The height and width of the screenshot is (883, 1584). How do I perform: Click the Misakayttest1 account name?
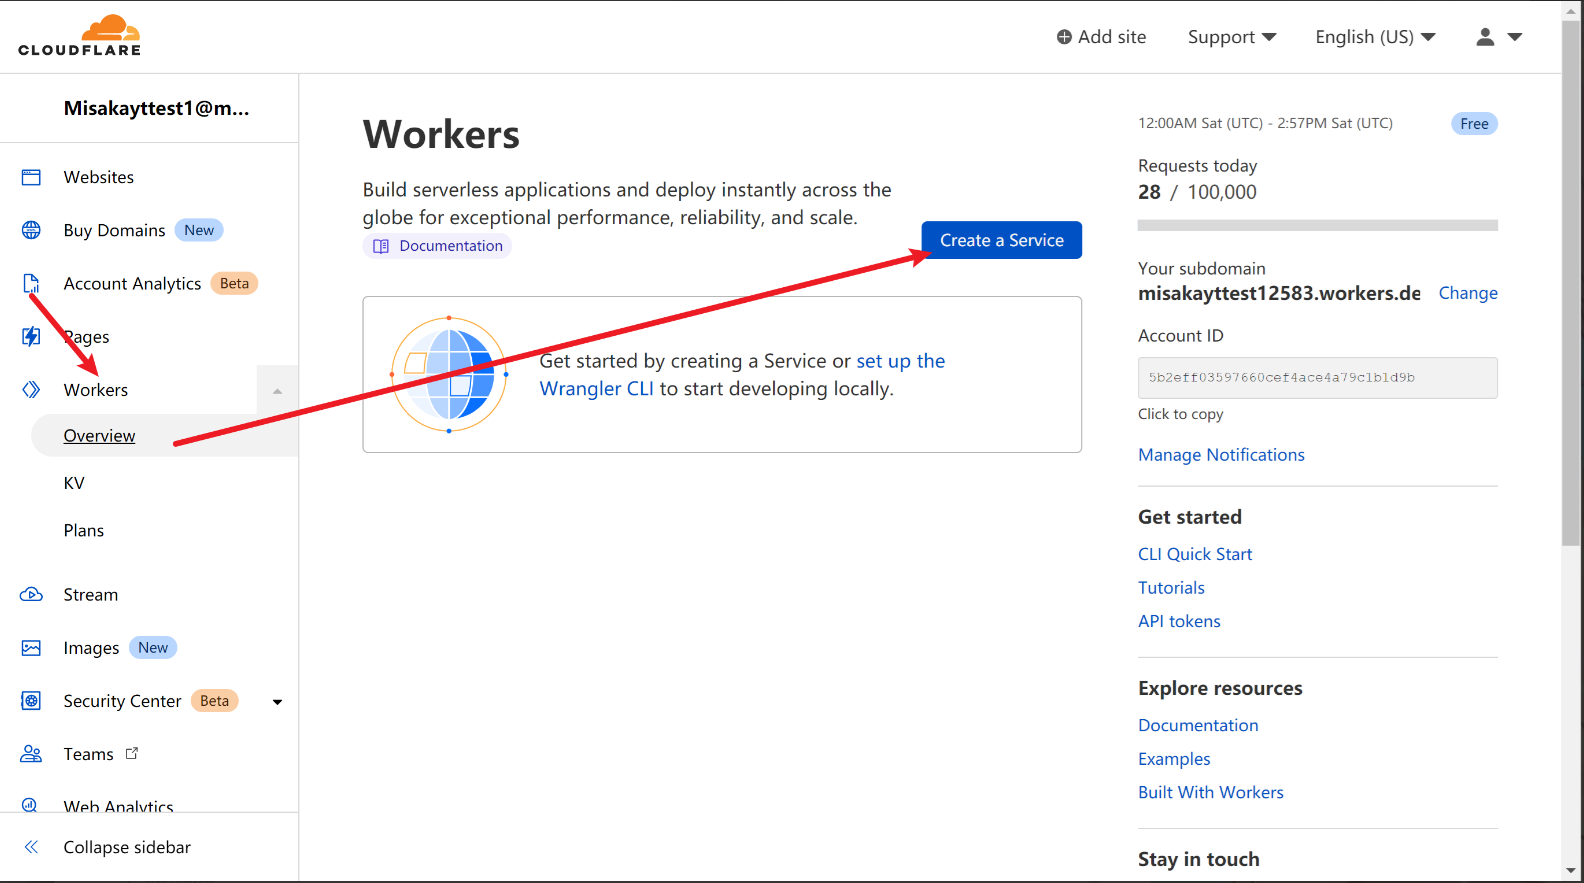[x=156, y=108]
